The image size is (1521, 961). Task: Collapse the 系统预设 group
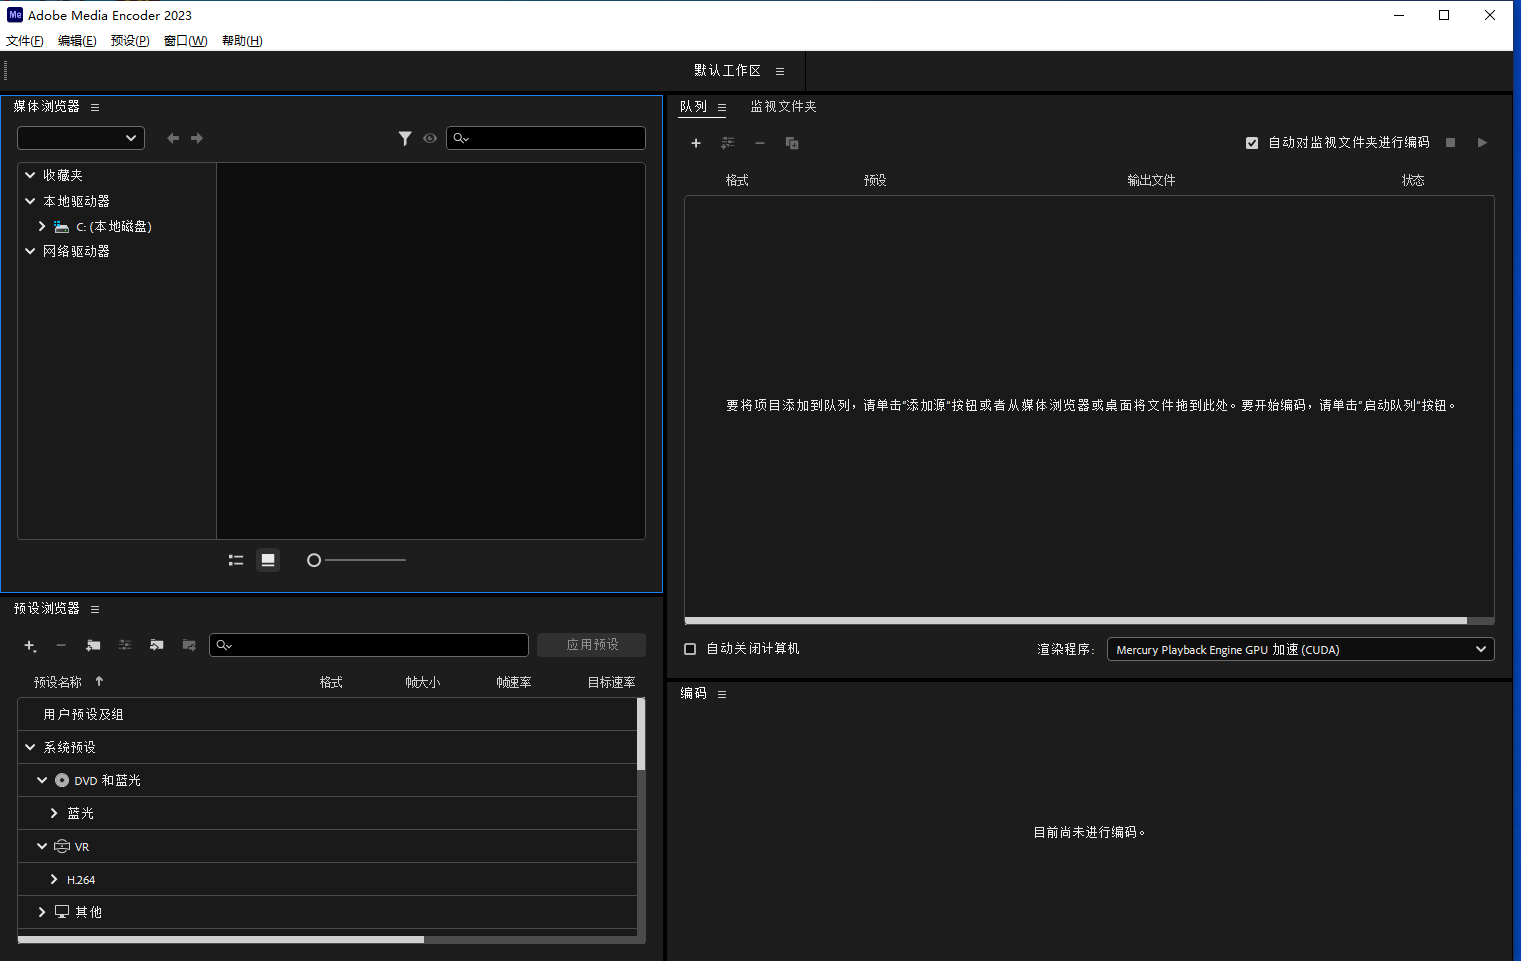(30, 747)
